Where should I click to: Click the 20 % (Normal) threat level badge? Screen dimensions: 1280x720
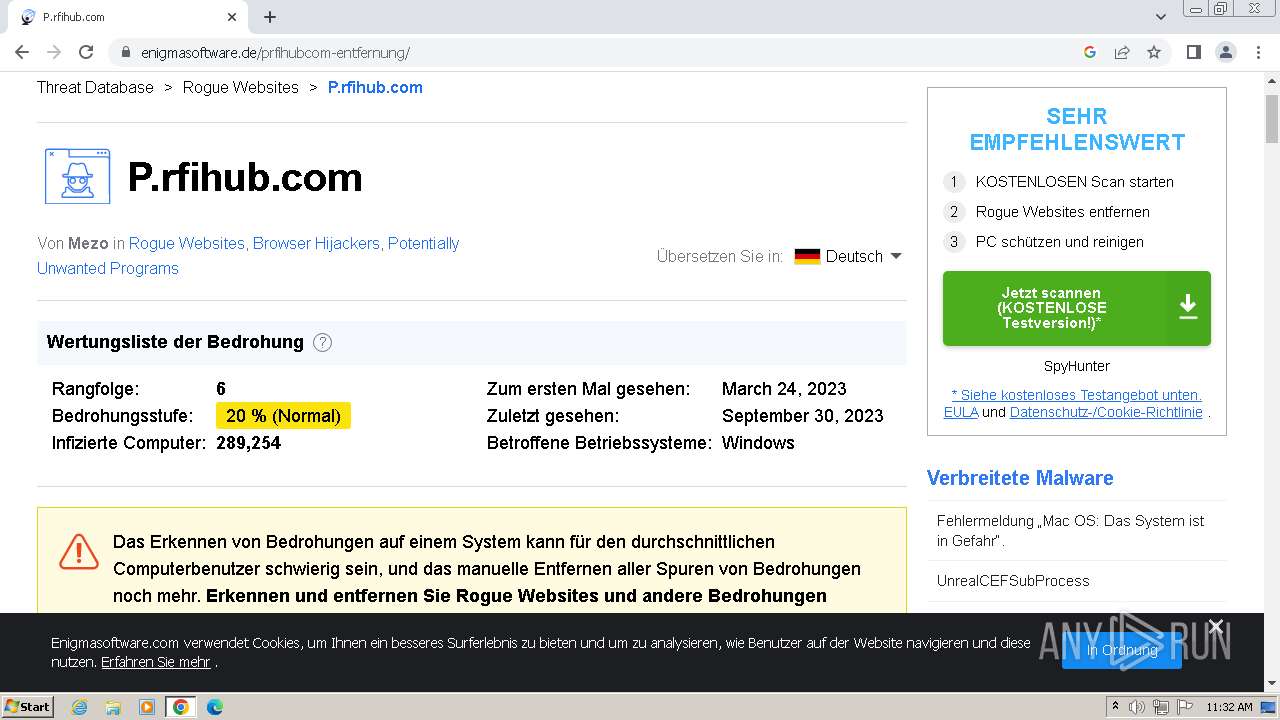[283, 416]
